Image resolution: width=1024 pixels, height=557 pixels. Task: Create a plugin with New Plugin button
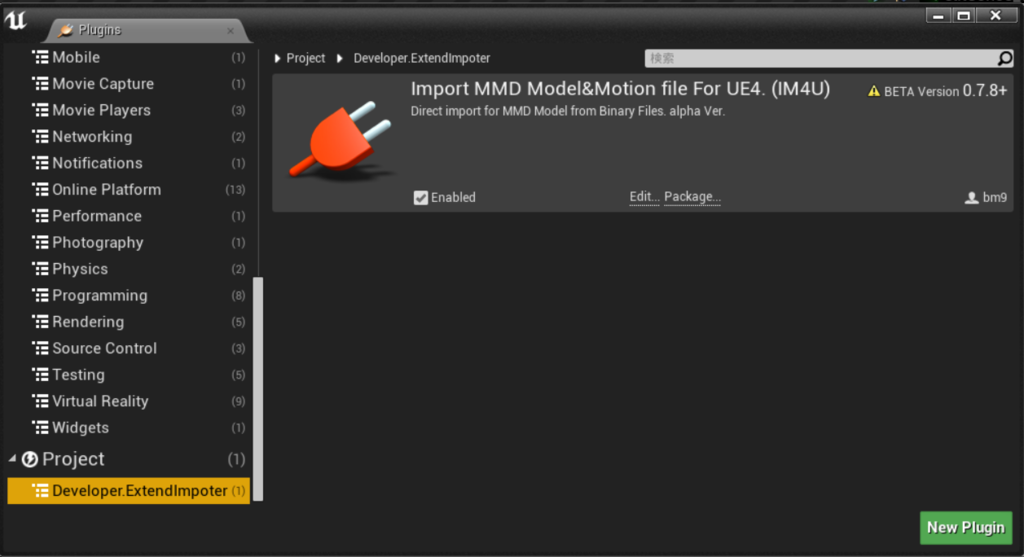(x=966, y=528)
